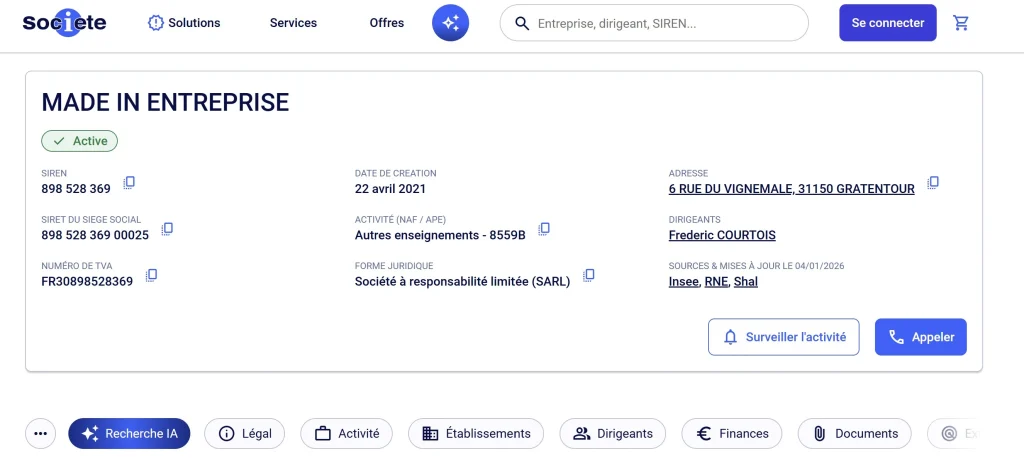
Task: Open the Insee source link
Action: coord(684,282)
